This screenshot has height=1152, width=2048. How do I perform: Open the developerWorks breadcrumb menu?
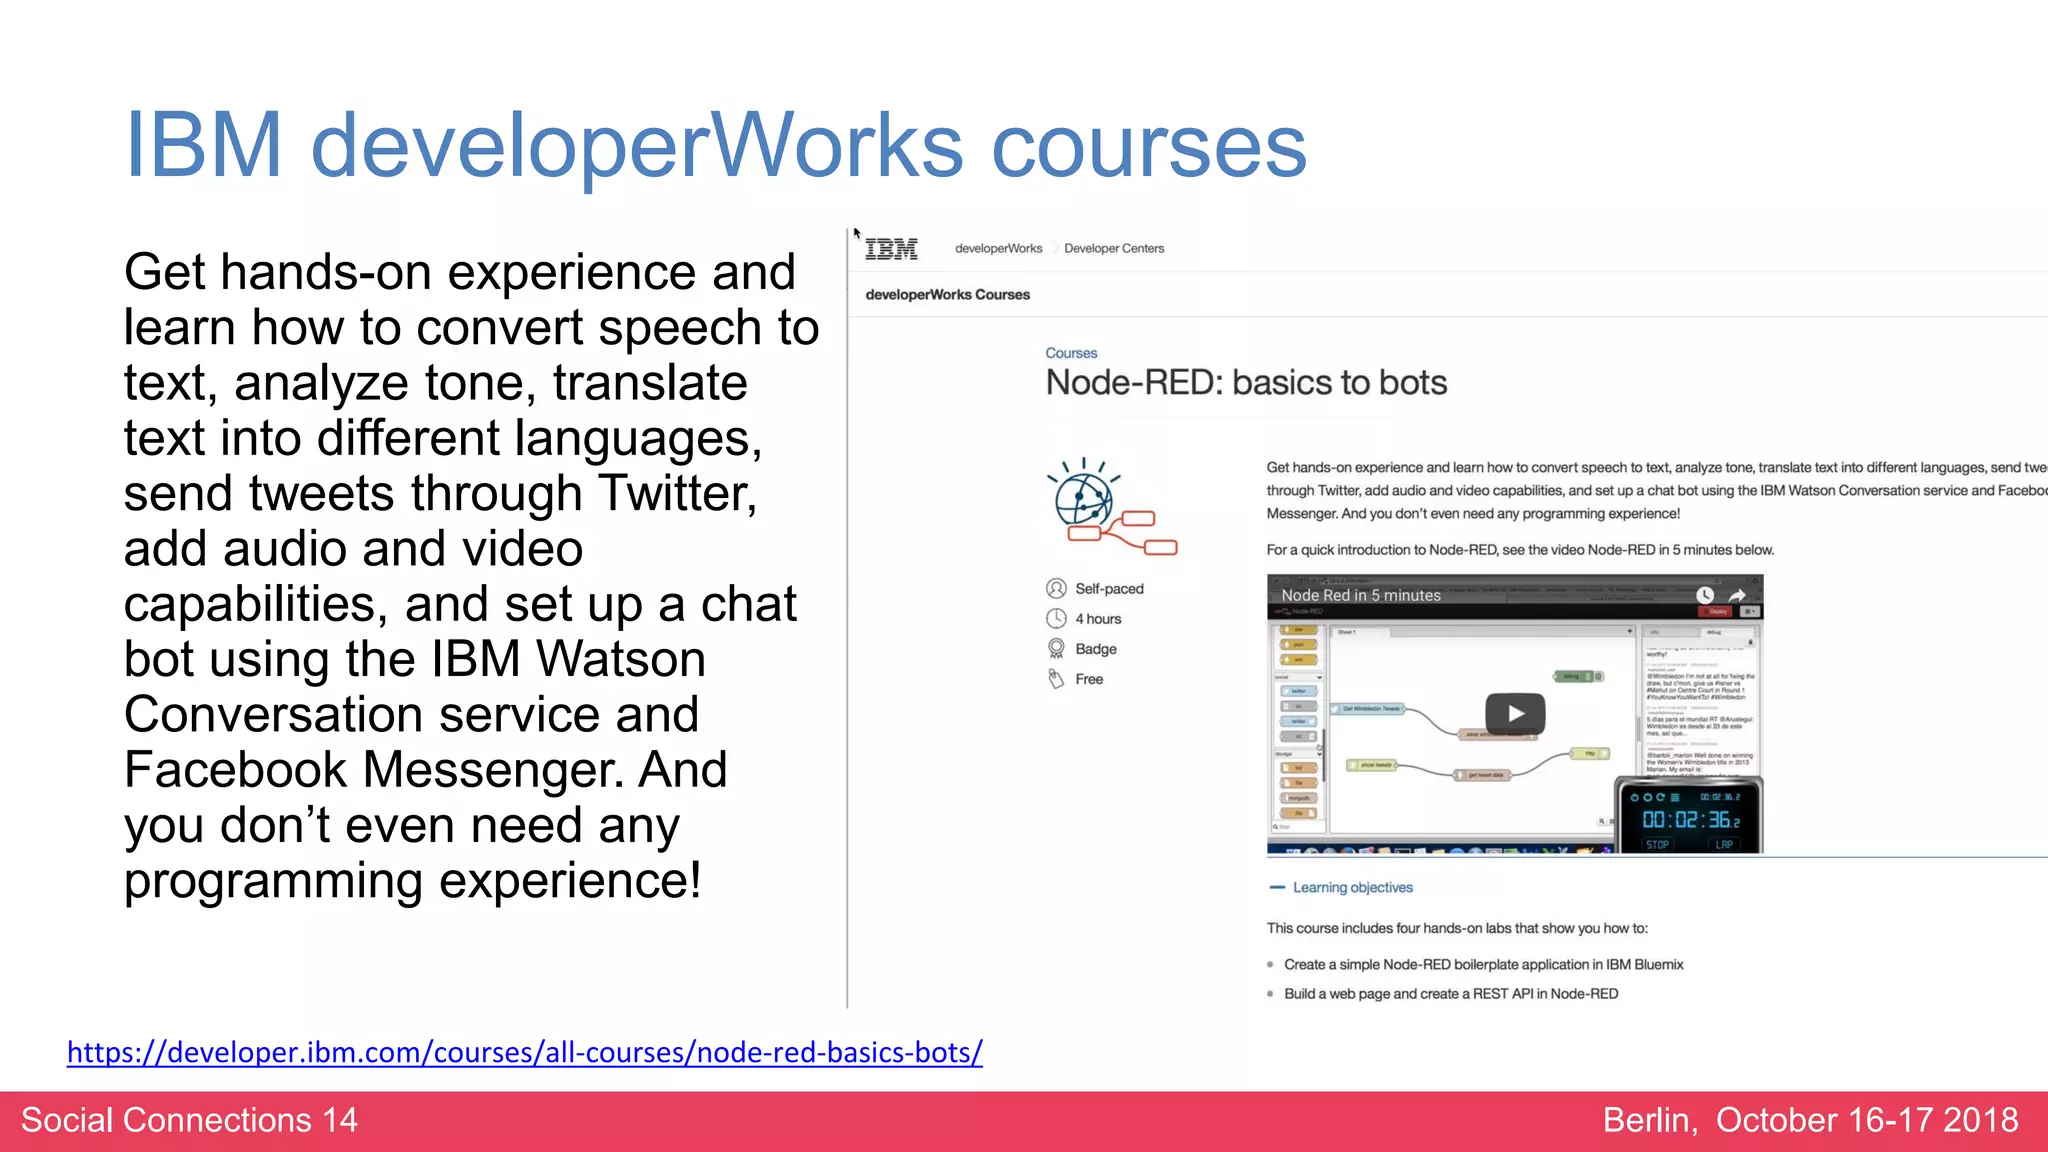point(998,249)
